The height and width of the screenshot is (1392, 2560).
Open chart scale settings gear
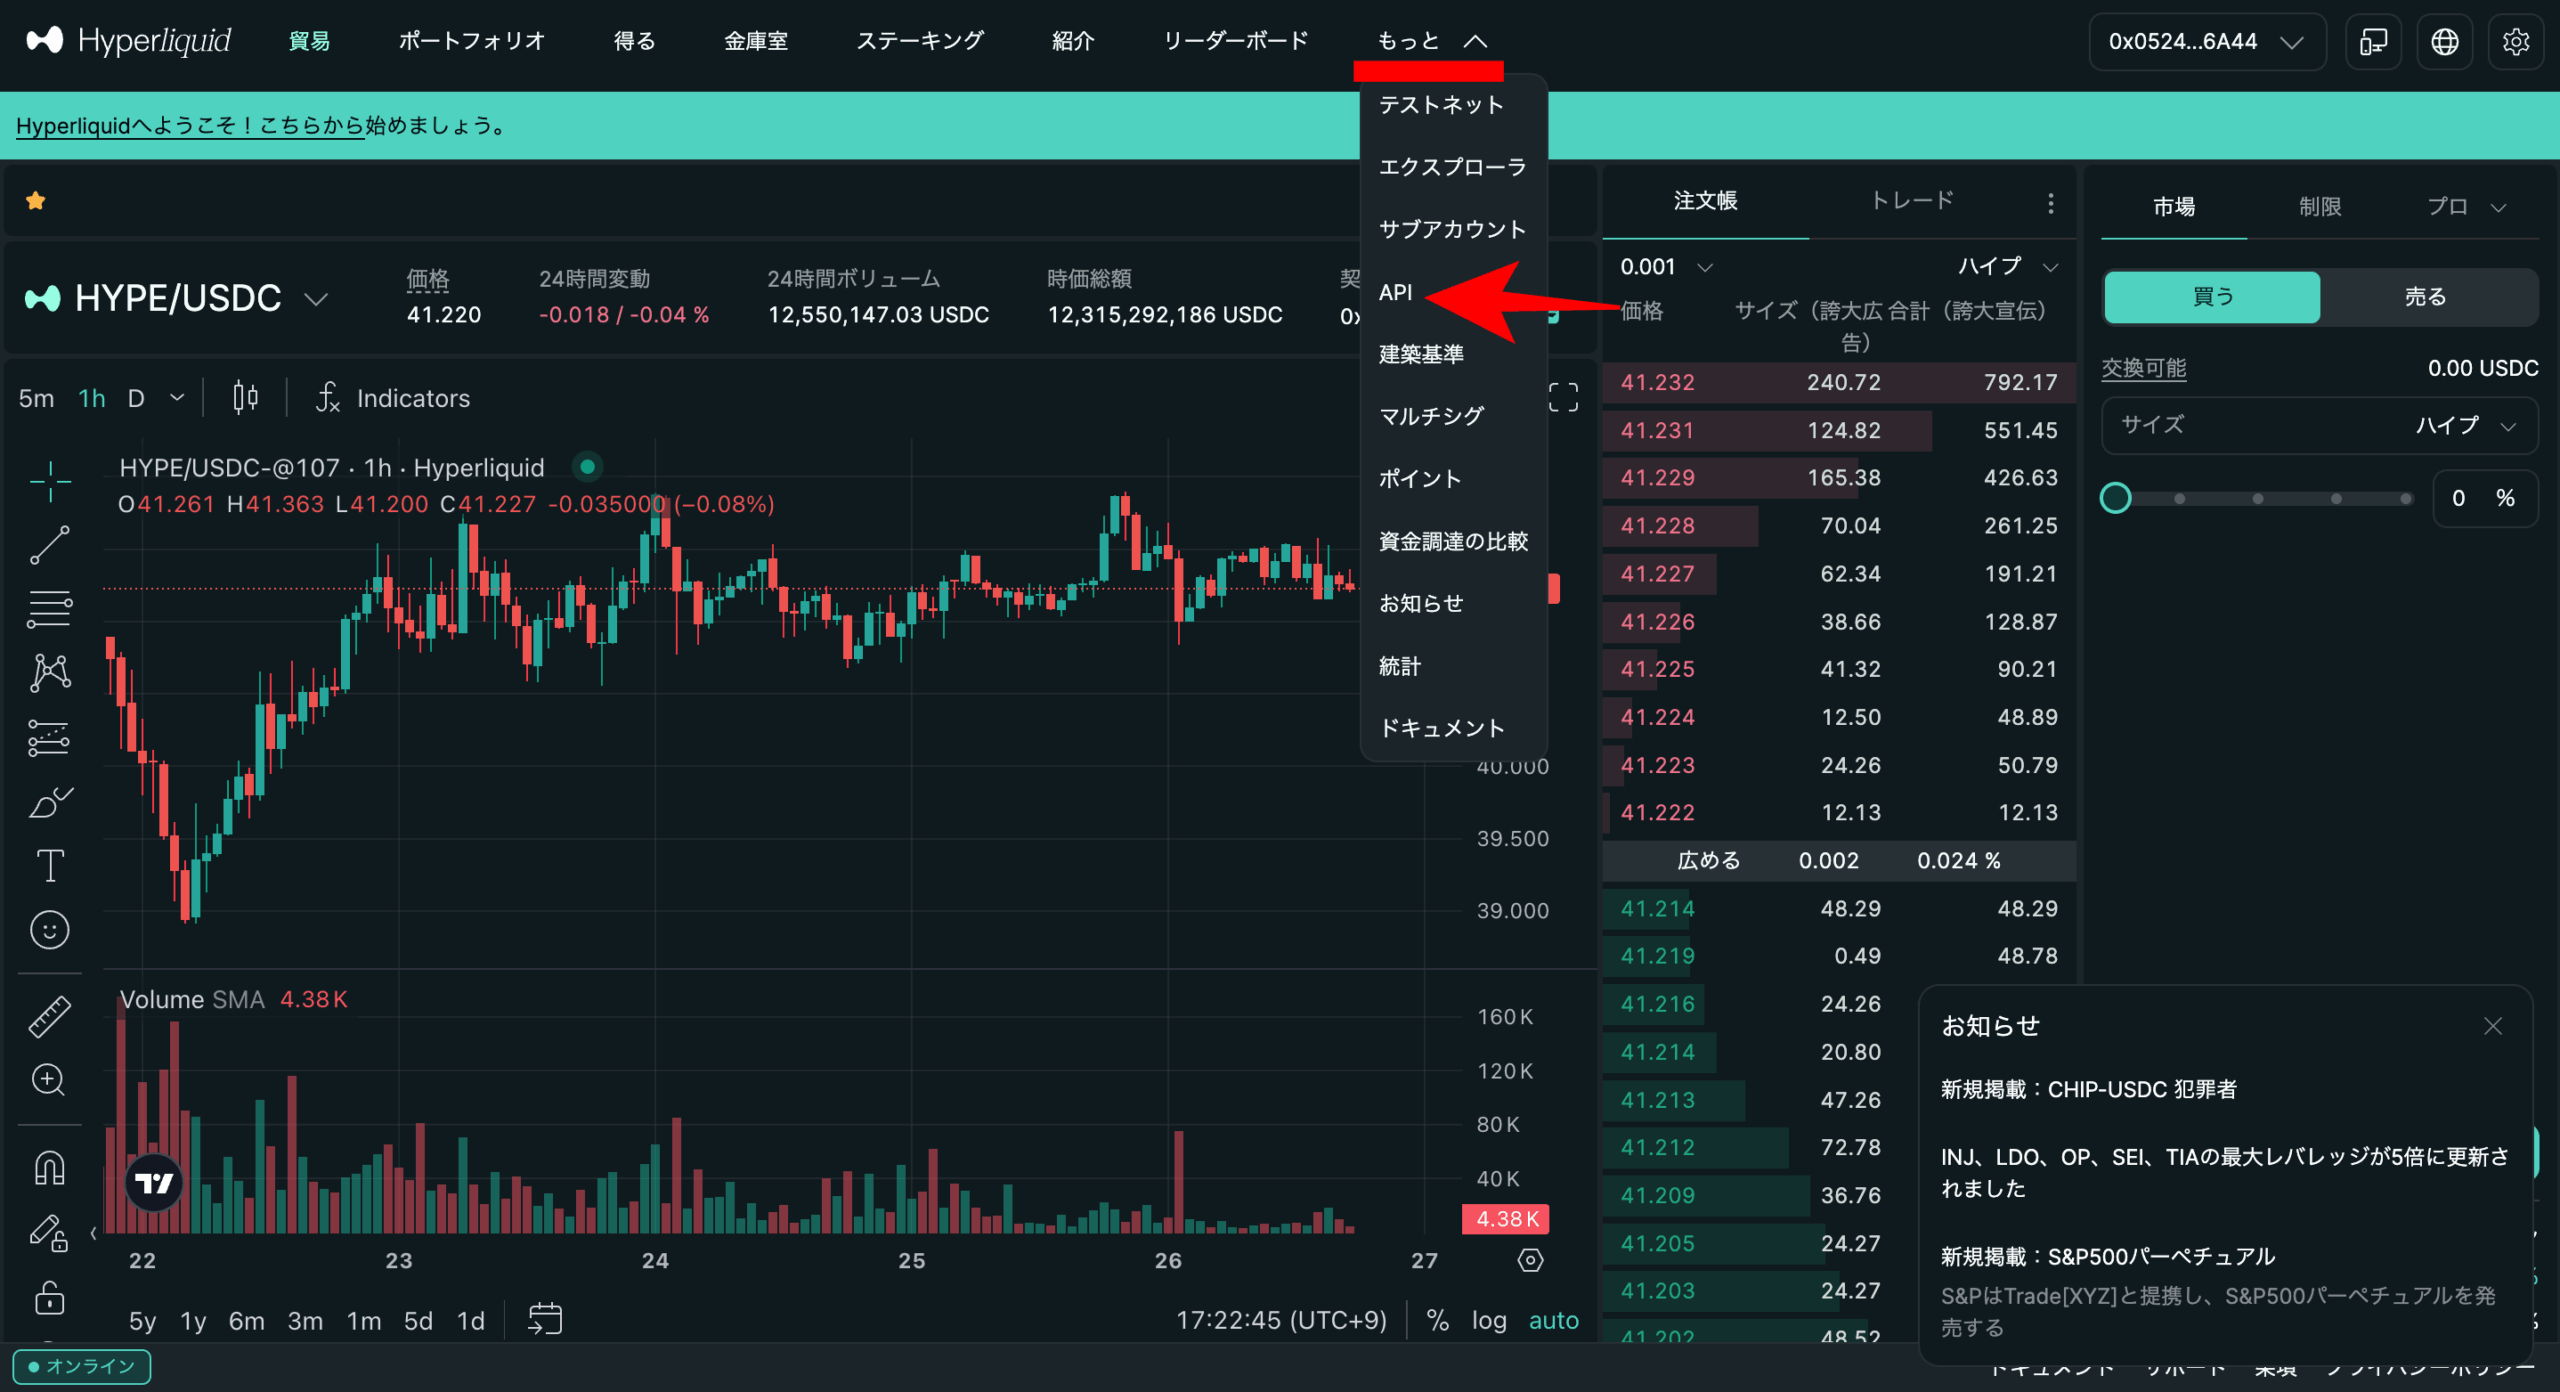coord(1530,1260)
